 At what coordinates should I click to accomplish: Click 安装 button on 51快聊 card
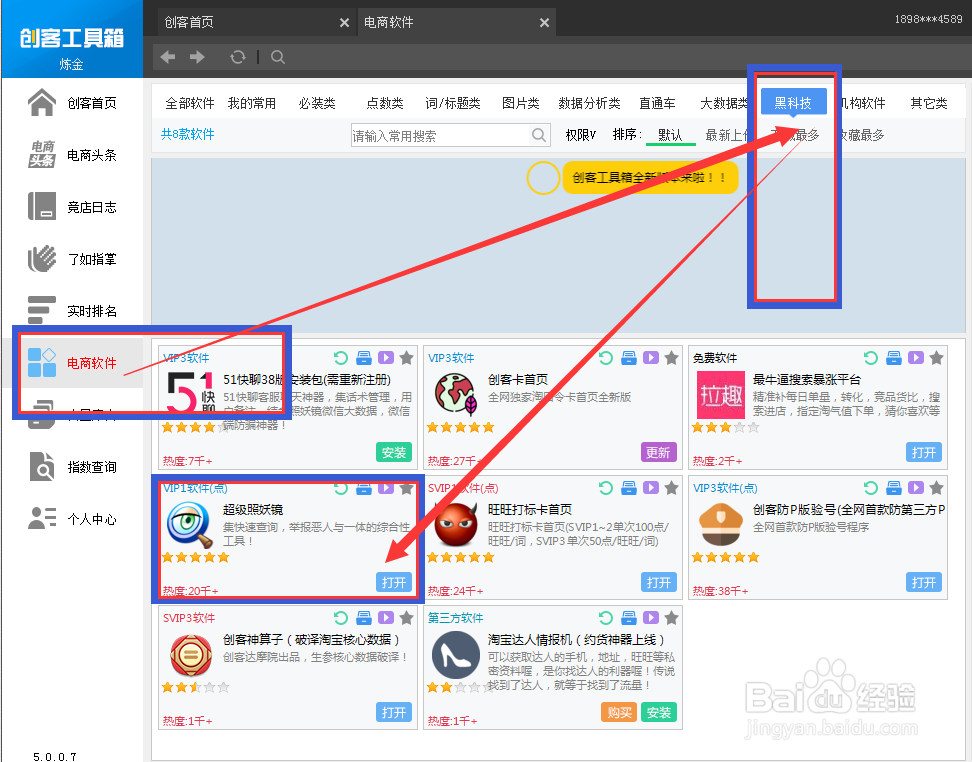(x=394, y=453)
